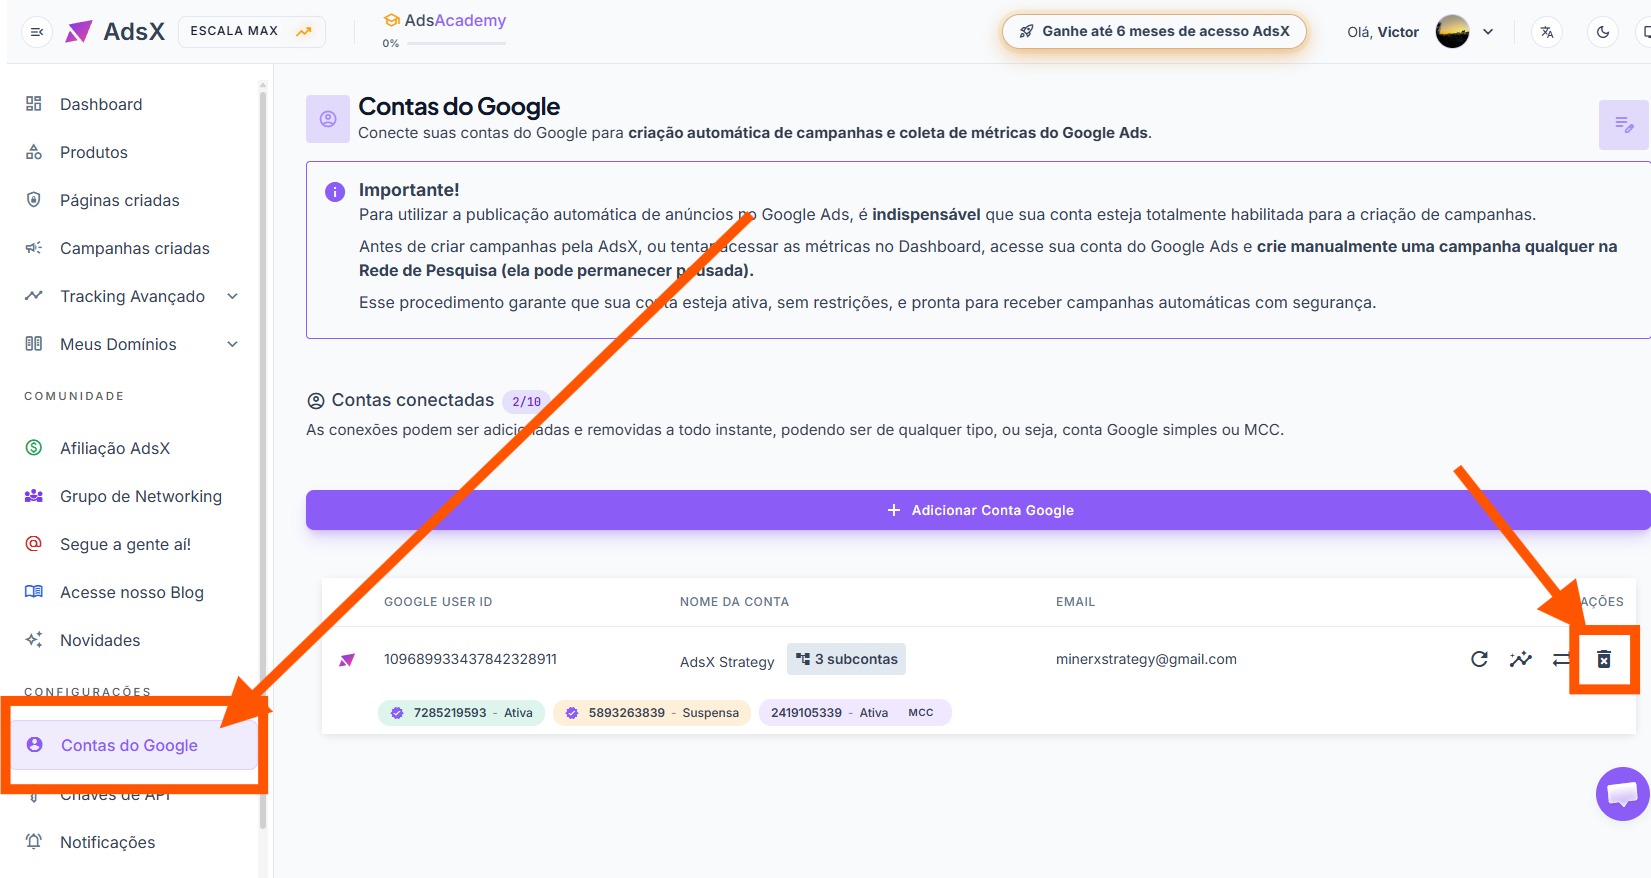Click the Importante info icon
Image resolution: width=1651 pixels, height=878 pixels.
click(335, 191)
